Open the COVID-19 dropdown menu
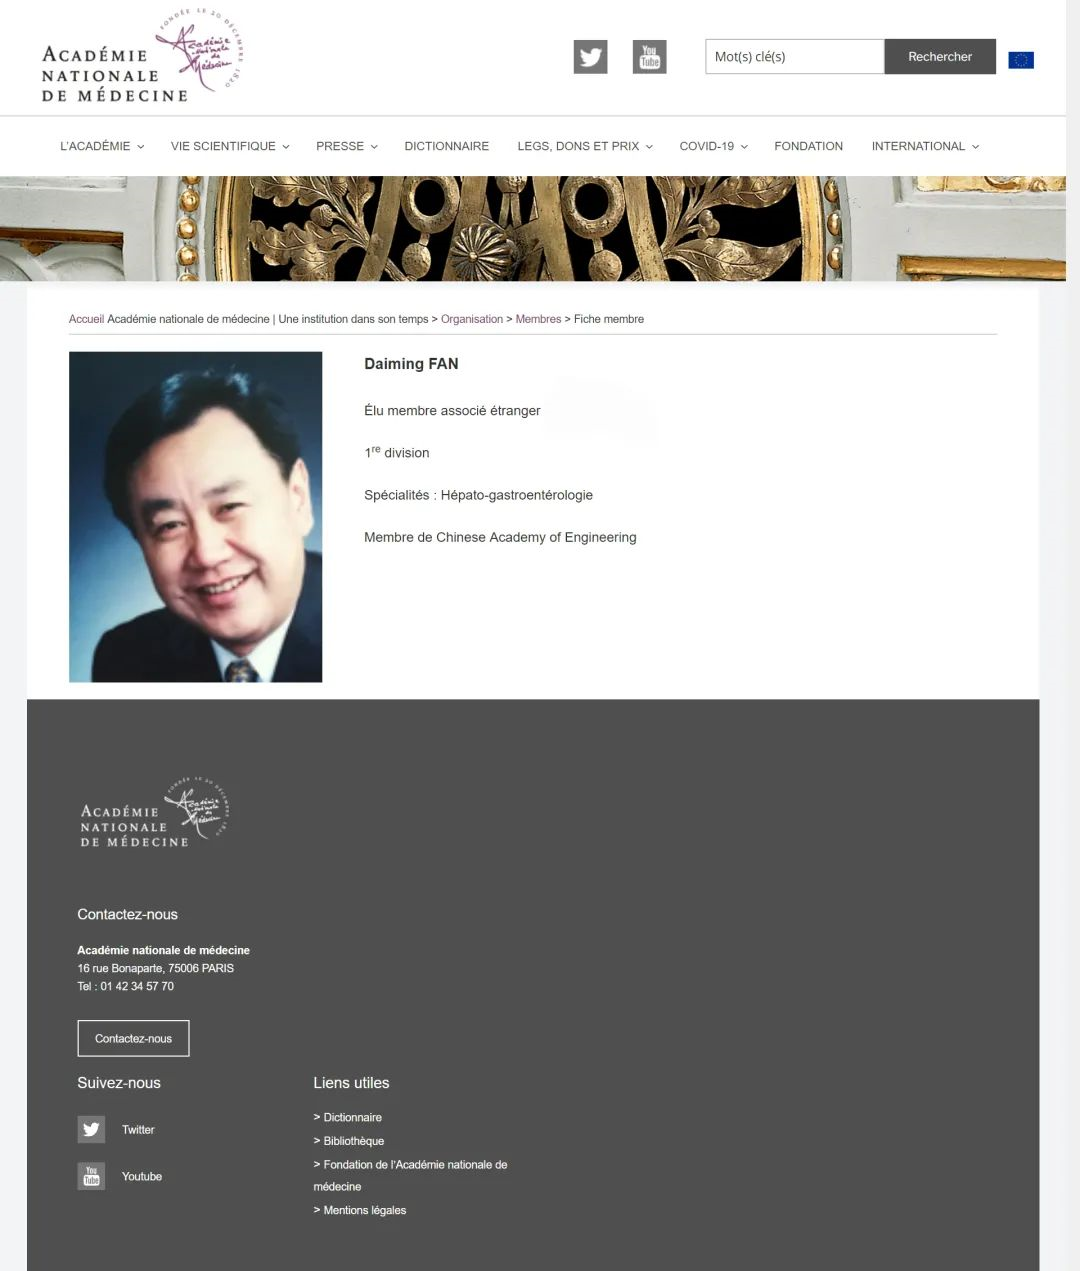 [x=713, y=146]
